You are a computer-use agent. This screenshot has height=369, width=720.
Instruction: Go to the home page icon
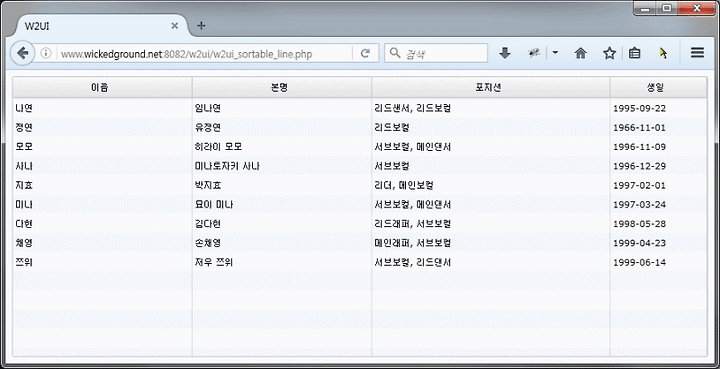(581, 53)
